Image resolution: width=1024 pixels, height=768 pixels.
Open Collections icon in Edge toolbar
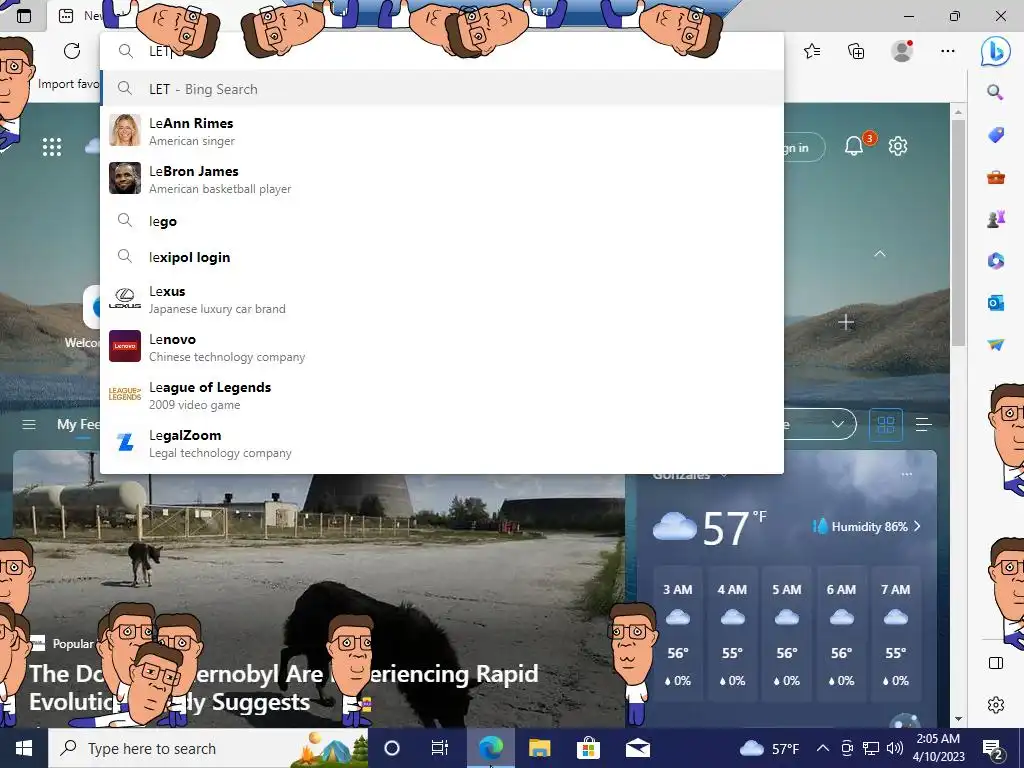coord(856,51)
